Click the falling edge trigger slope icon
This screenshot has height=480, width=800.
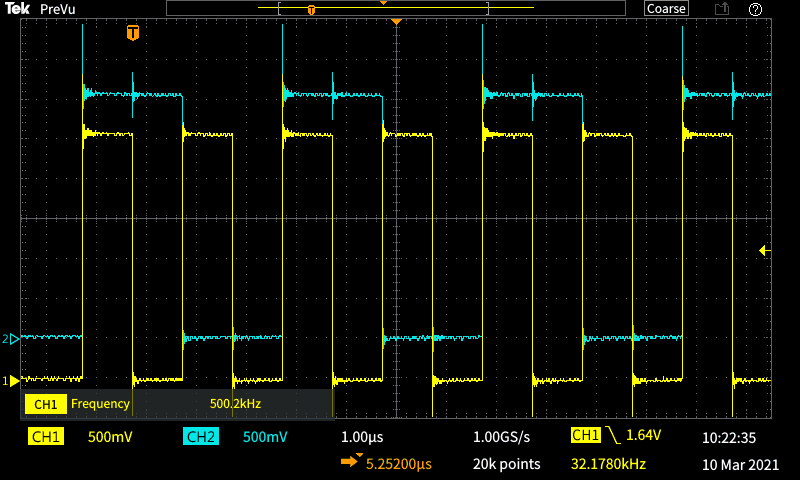(612, 436)
